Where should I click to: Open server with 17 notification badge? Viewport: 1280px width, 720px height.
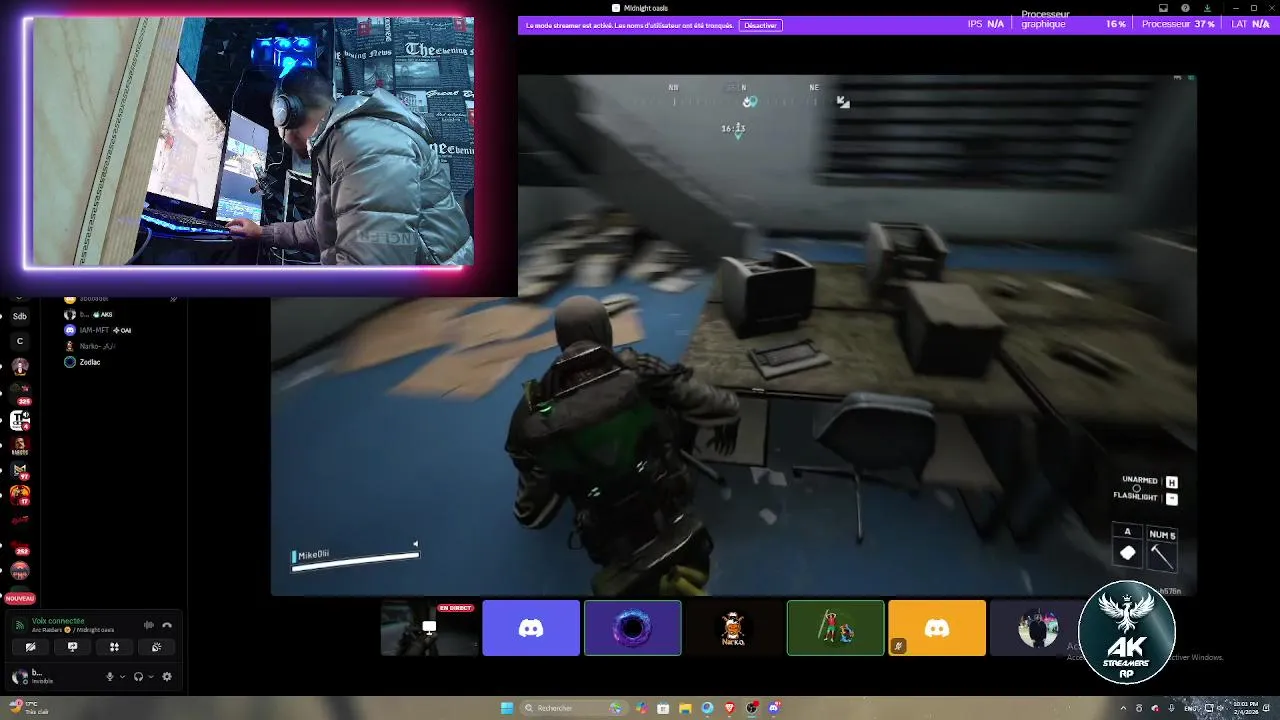pos(20,495)
